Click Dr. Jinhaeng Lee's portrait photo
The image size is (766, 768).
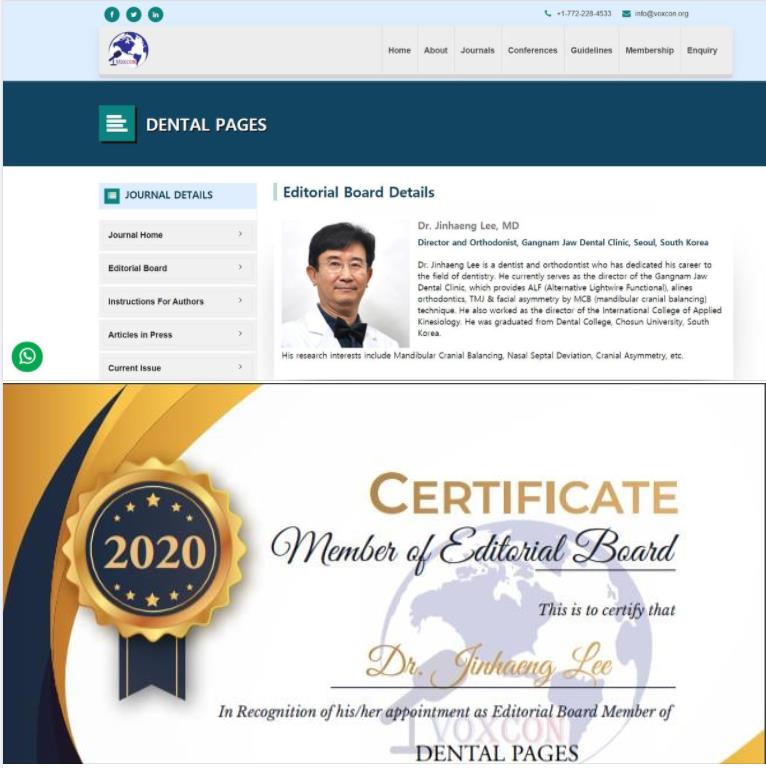345,284
